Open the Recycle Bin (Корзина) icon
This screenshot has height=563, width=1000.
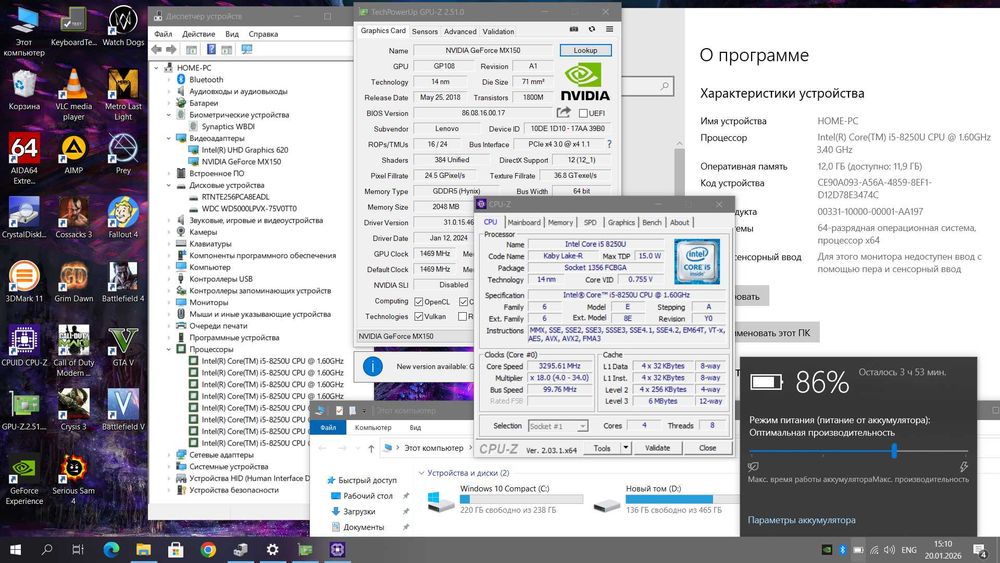tap(24, 90)
